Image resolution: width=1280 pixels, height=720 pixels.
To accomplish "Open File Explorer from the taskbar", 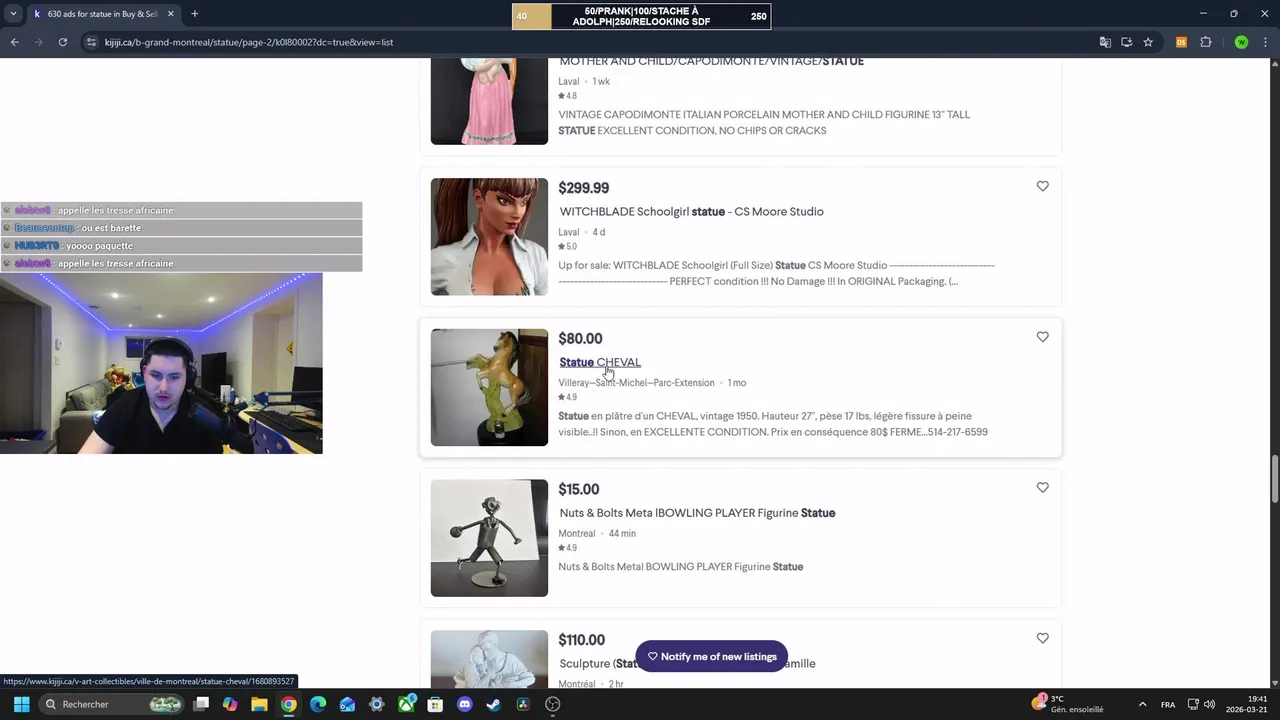I will [x=259, y=704].
